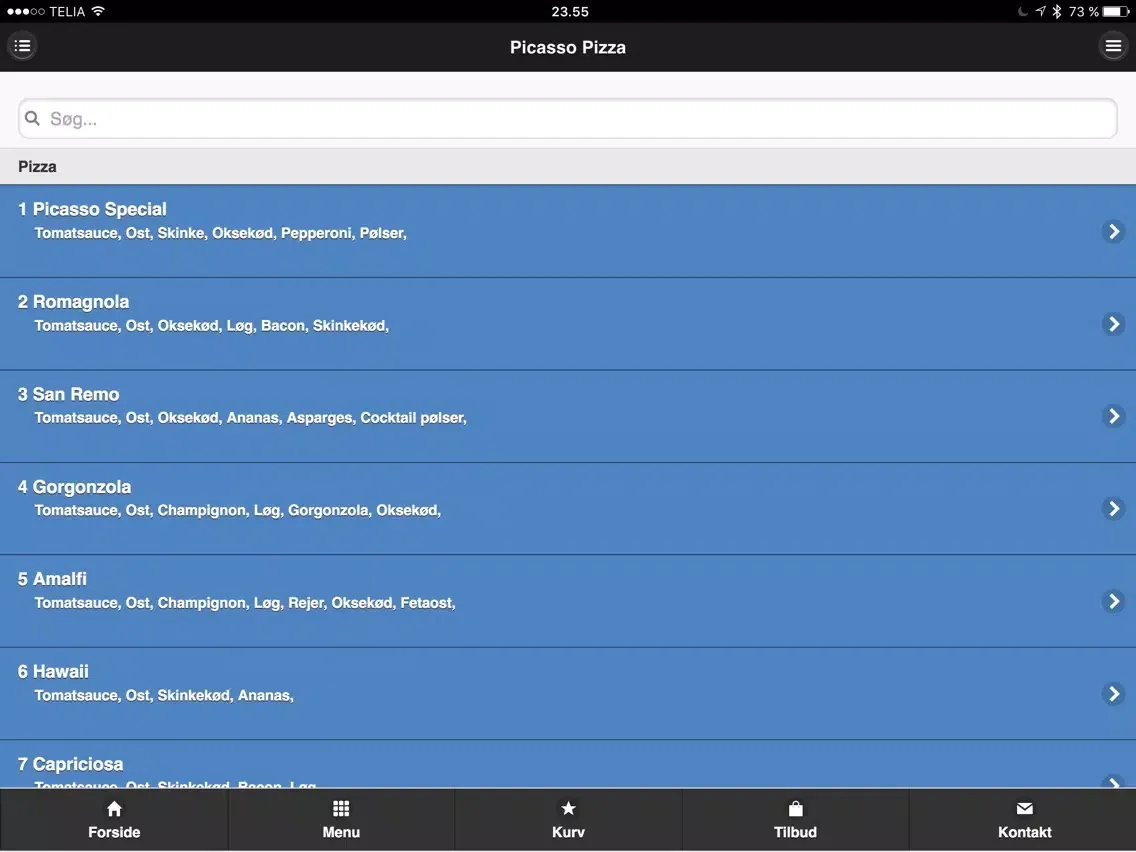Viewport: 1136px width, 852px height.
Task: Click into the Søg... search field
Action: point(568,118)
